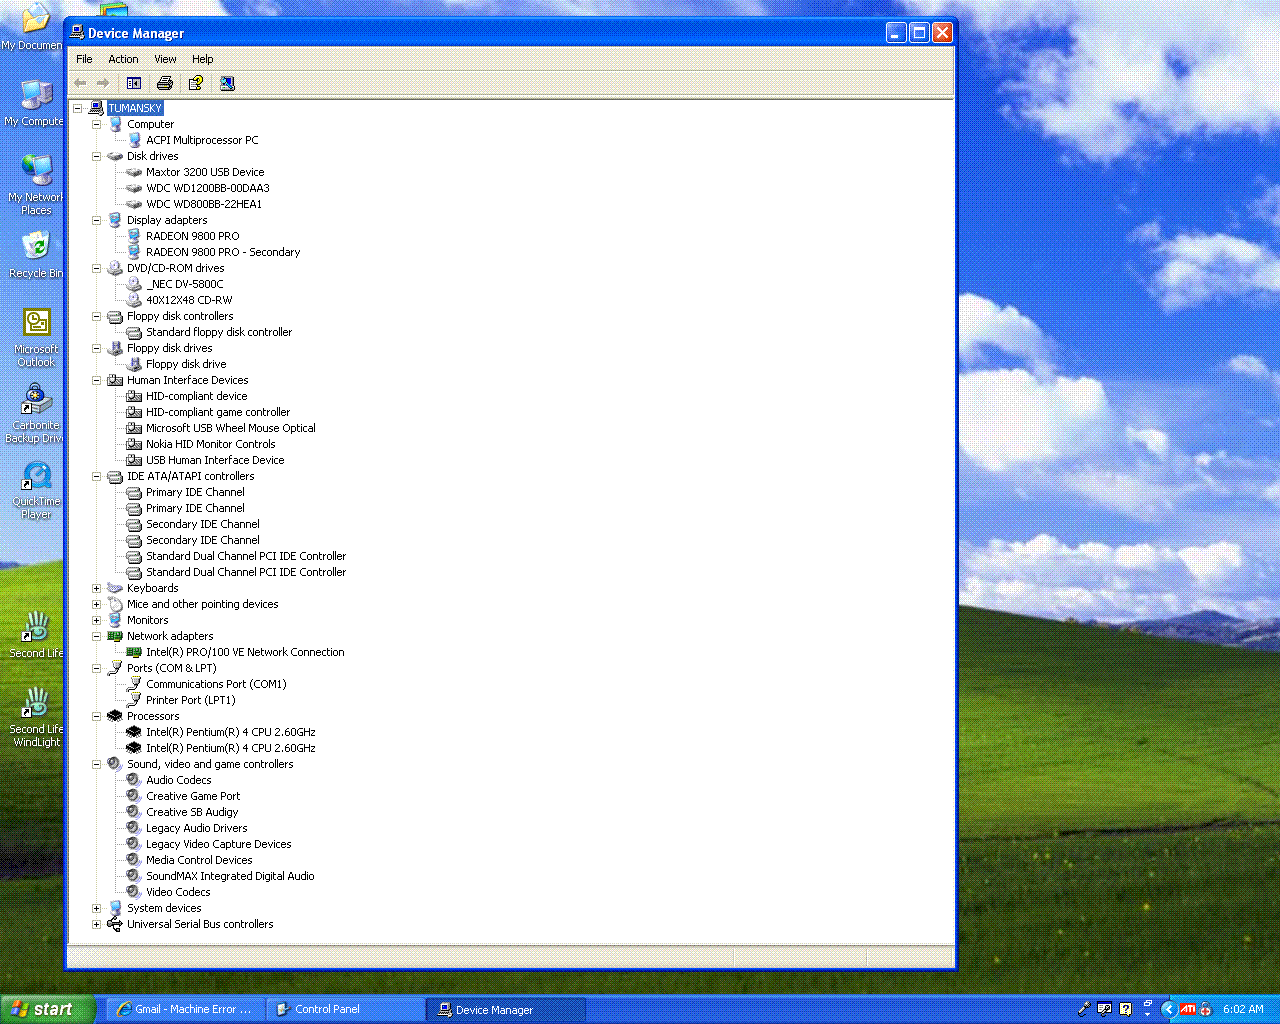Expand the System devices category

[x=97, y=908]
